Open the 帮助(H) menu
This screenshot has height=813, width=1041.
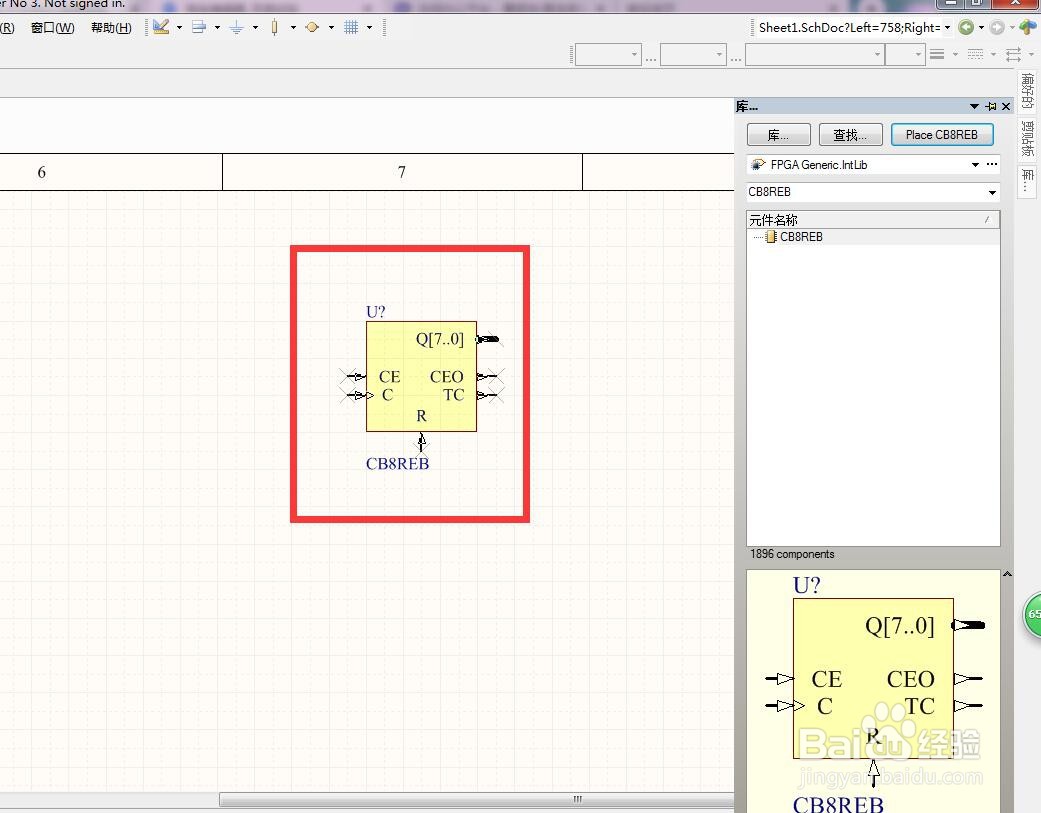click(x=112, y=28)
